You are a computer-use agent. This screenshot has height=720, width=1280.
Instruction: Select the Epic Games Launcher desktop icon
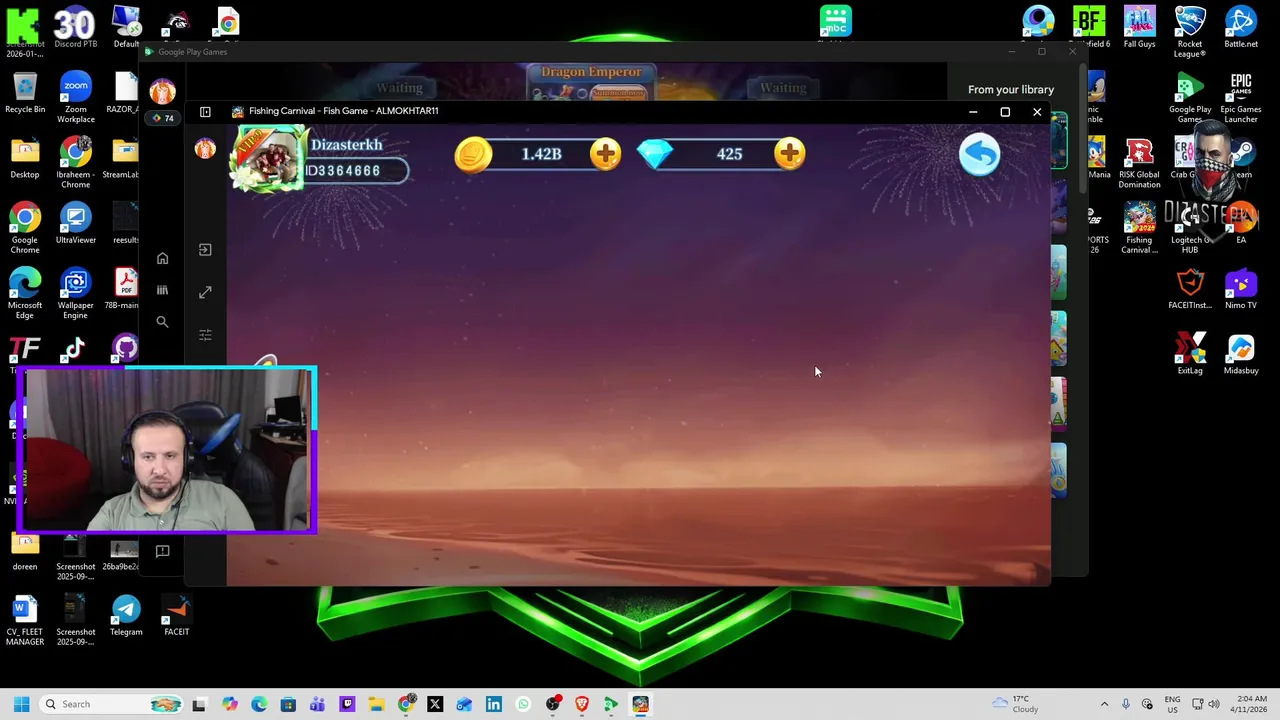click(1241, 97)
